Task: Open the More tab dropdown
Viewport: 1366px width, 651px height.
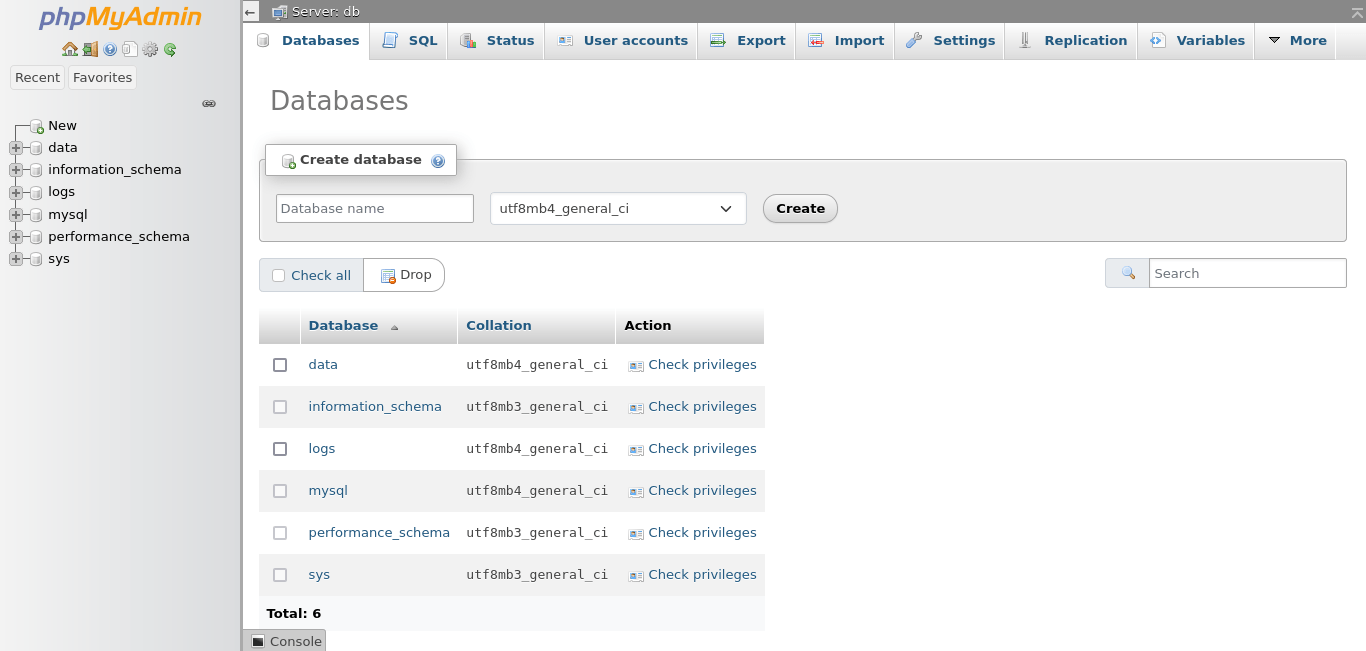Action: tap(1296, 41)
